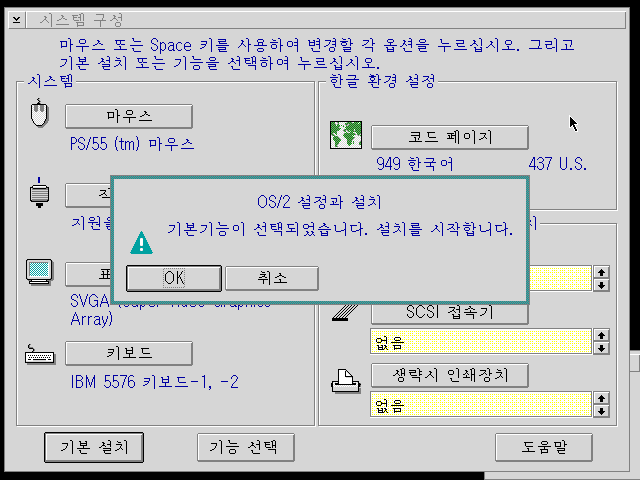Screen dimensions: 640x480
Task: Decrease SCSI adapter spinner down arrow
Action: pos(601,348)
